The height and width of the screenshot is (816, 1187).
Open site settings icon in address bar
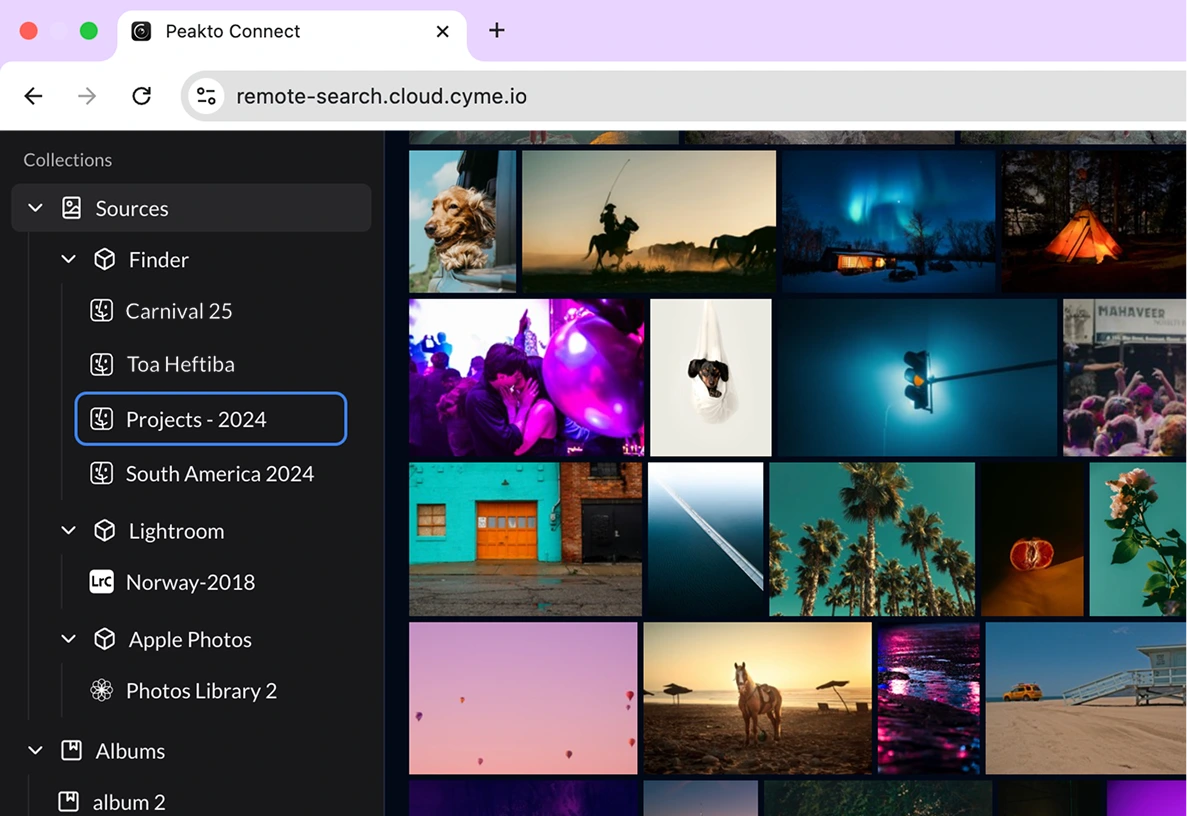pos(206,96)
